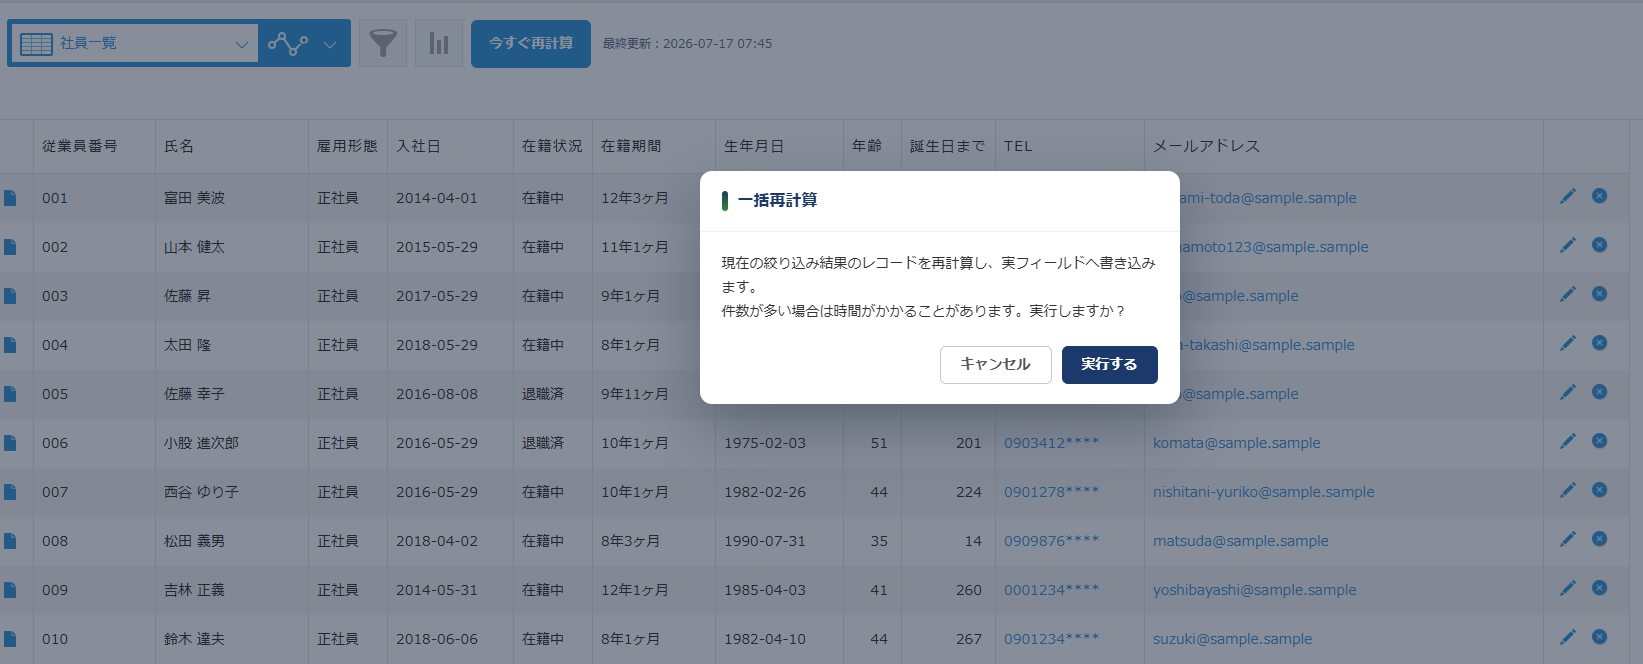The image size is (1643, 664).
Task: Edit pencil icon for 西谷 ゆり子 row
Action: 1568,490
